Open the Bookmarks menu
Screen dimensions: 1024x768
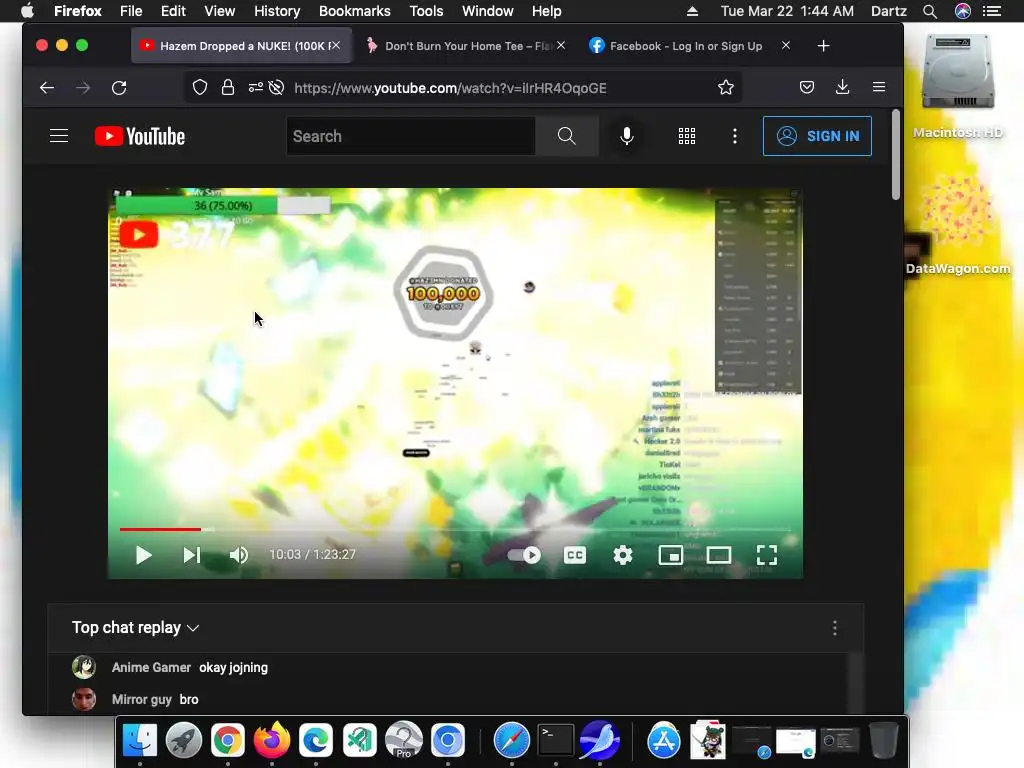point(355,11)
